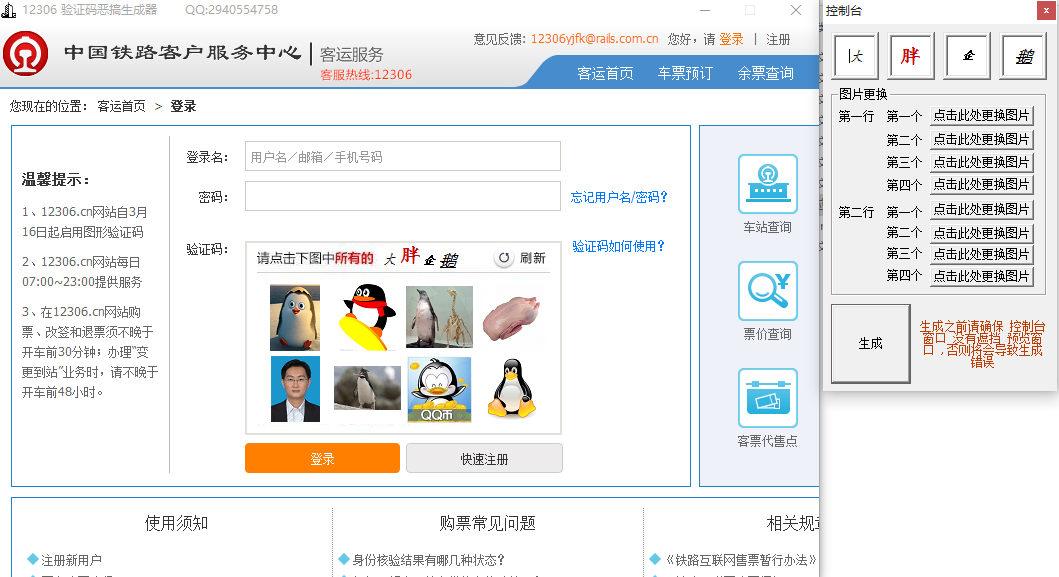Change row one third image button
The width and height of the screenshot is (1059, 577).
tap(981, 162)
